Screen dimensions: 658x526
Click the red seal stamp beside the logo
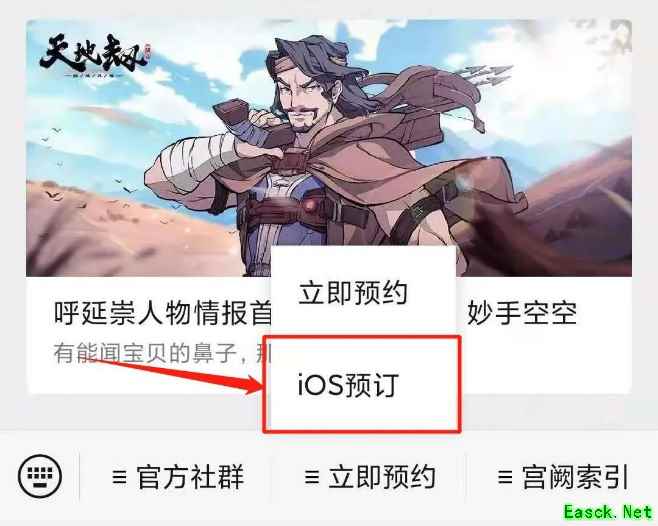point(147,52)
